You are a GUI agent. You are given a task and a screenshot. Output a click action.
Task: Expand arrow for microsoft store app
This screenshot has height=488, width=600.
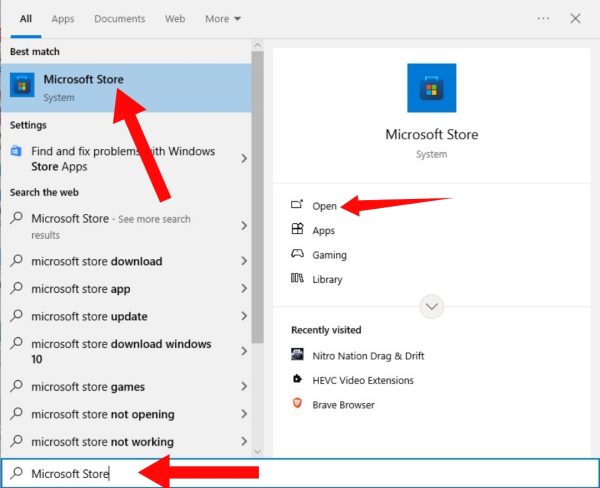coord(244,289)
